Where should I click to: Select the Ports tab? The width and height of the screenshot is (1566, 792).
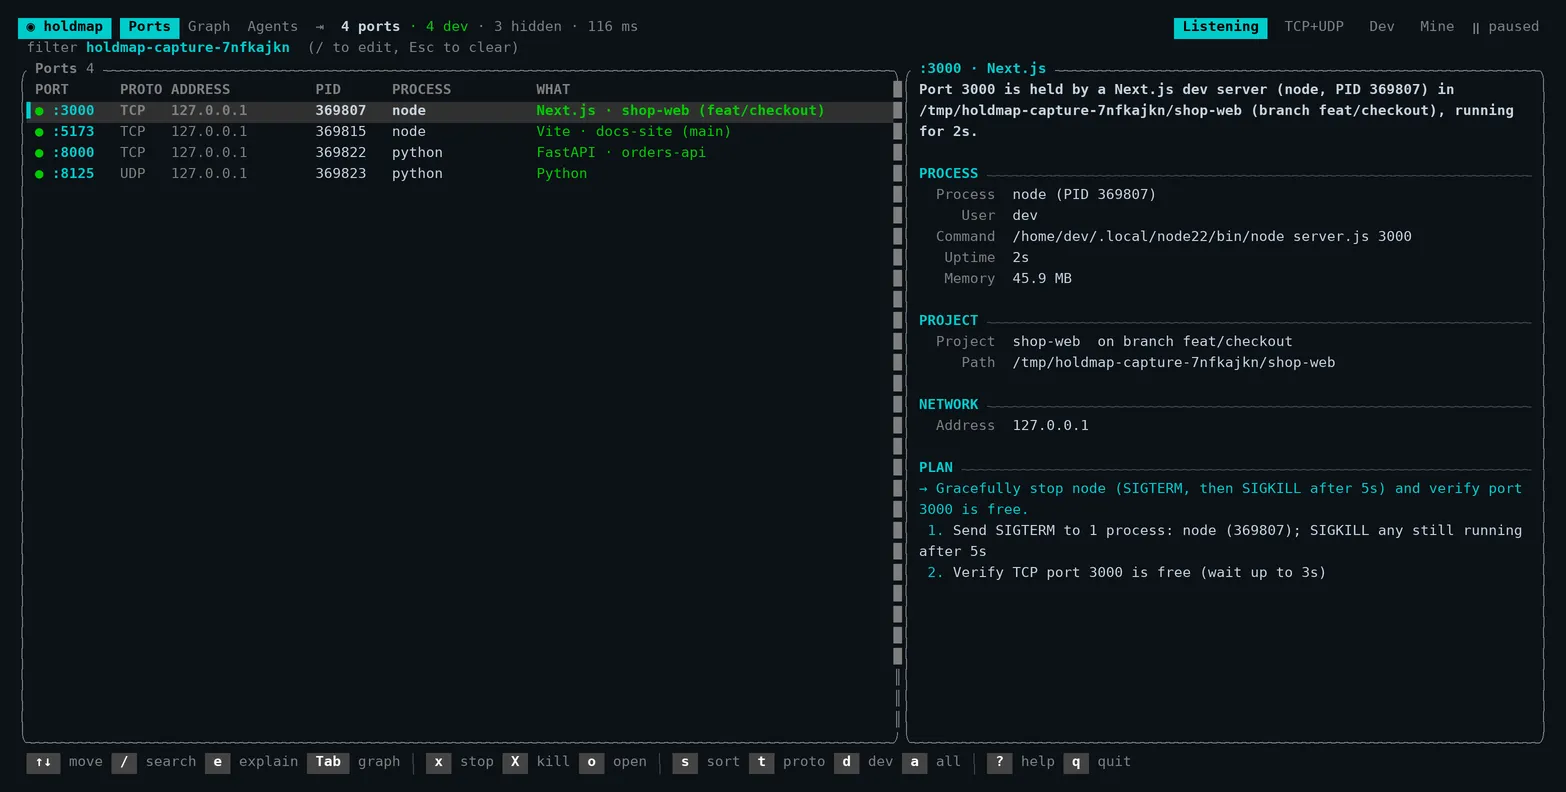pos(150,27)
